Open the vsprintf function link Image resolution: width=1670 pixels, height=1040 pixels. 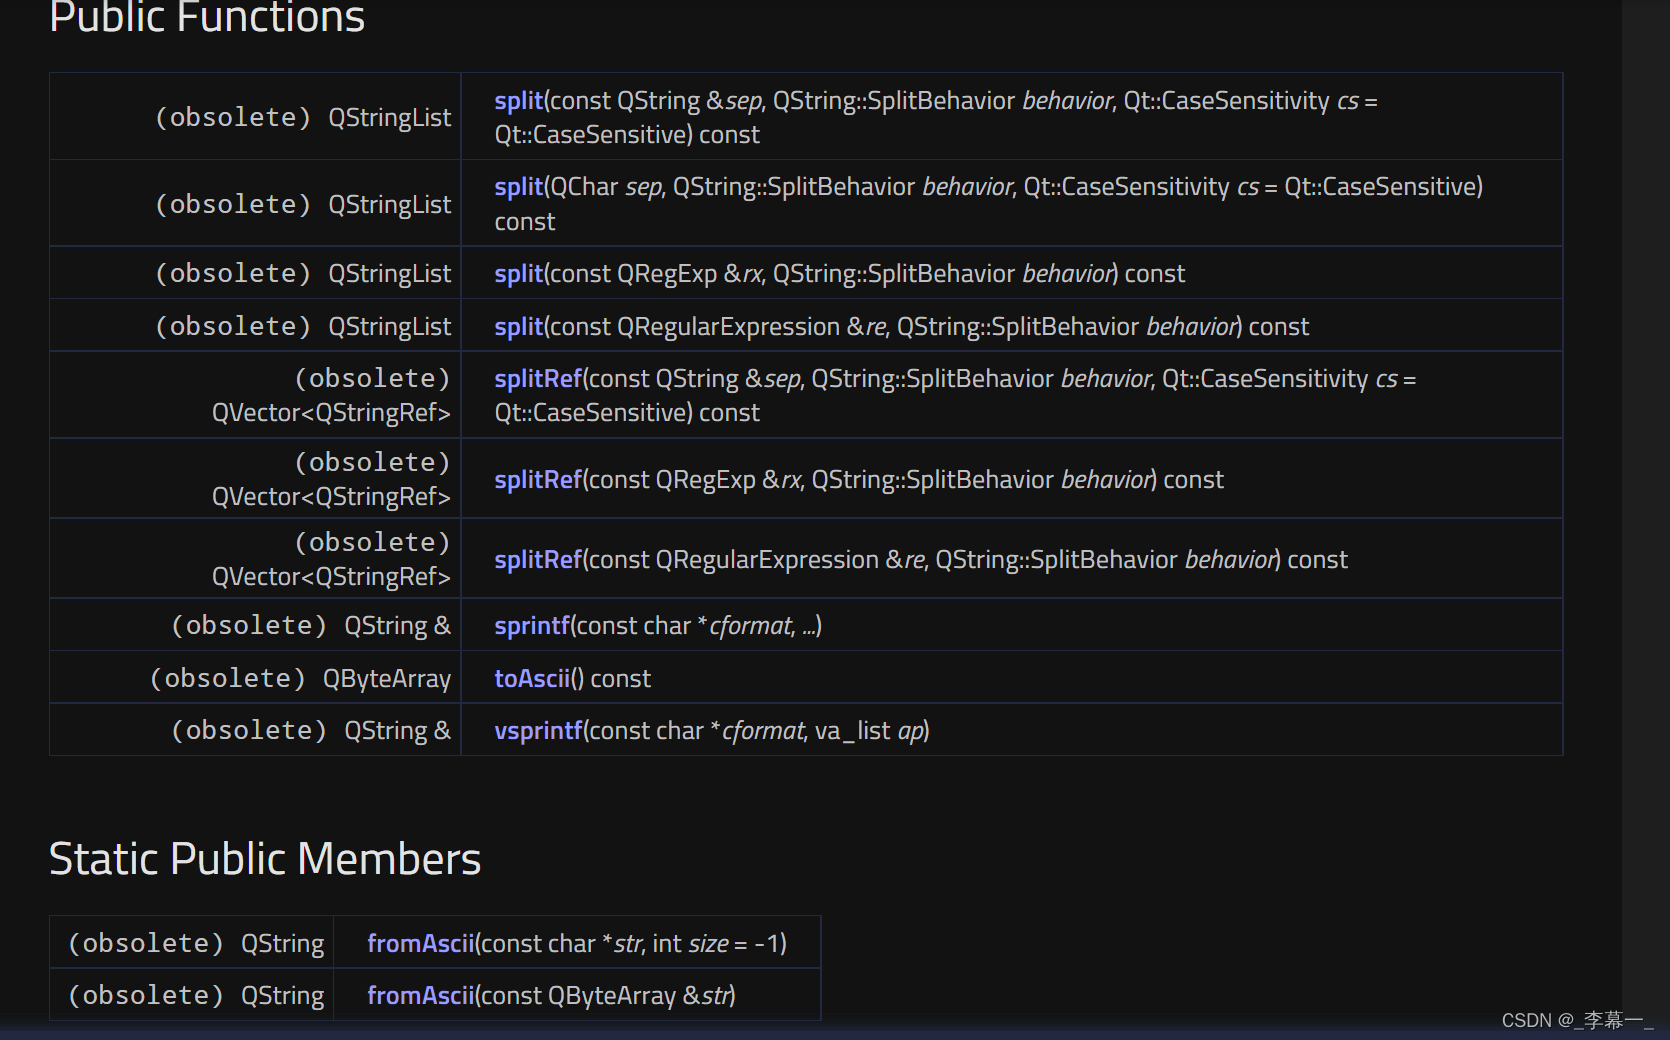[x=538, y=731]
